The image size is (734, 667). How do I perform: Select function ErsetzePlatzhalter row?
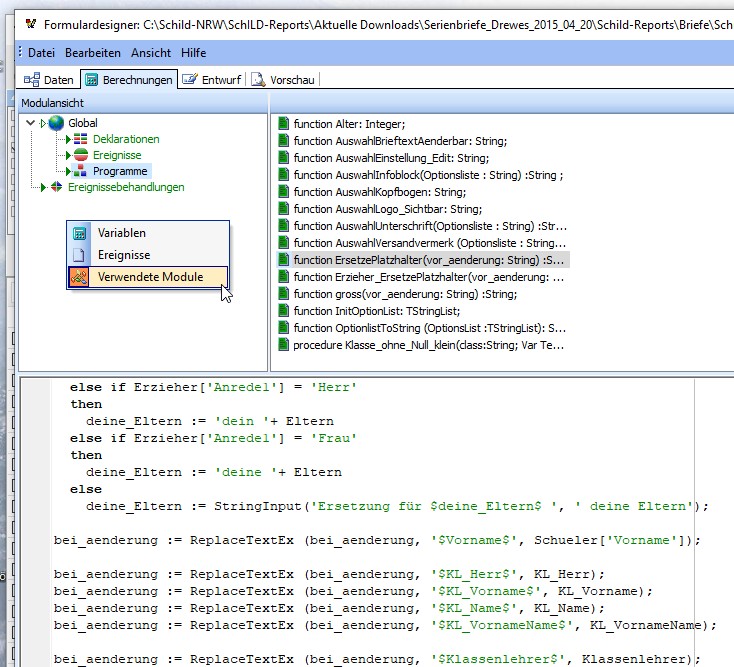[423, 260]
